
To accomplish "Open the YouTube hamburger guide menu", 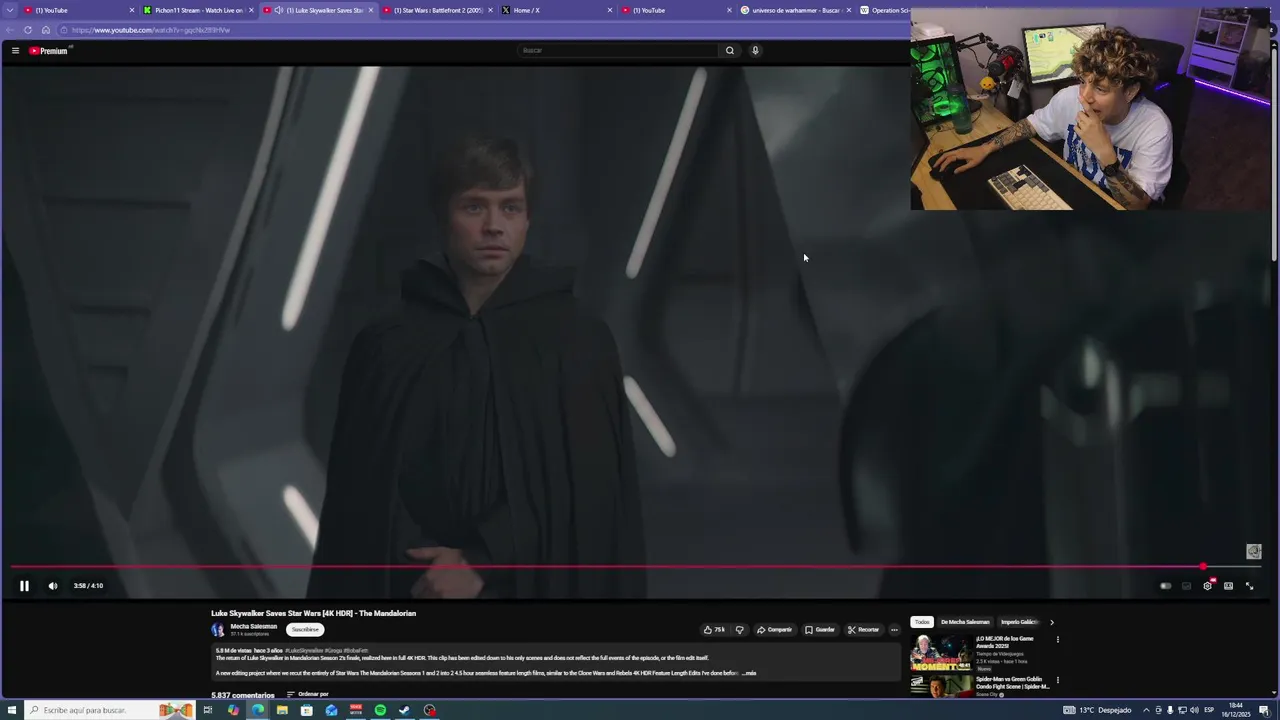I will [15, 50].
